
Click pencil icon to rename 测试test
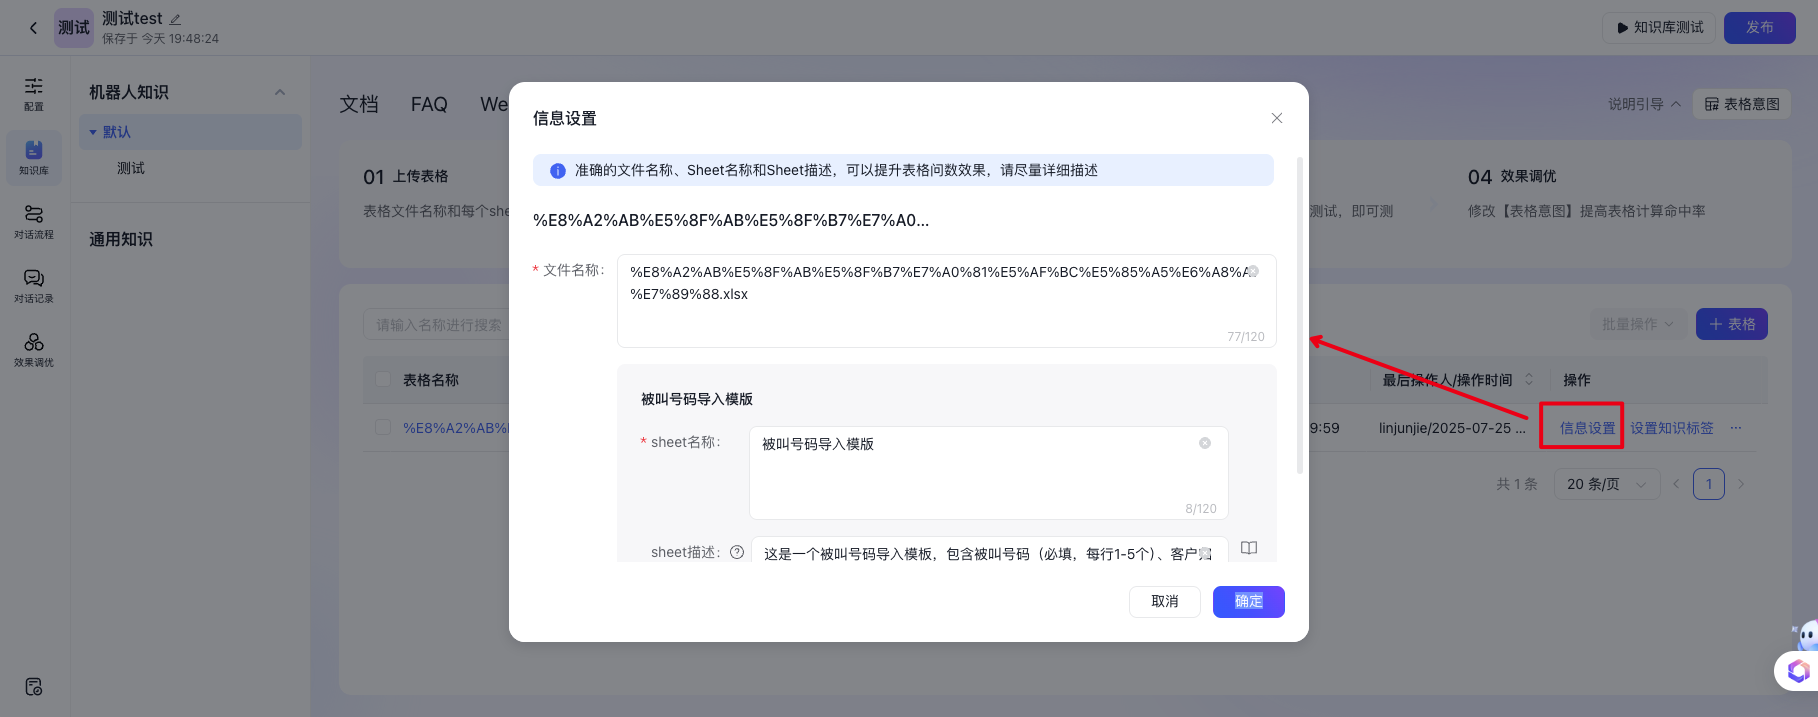click(176, 19)
